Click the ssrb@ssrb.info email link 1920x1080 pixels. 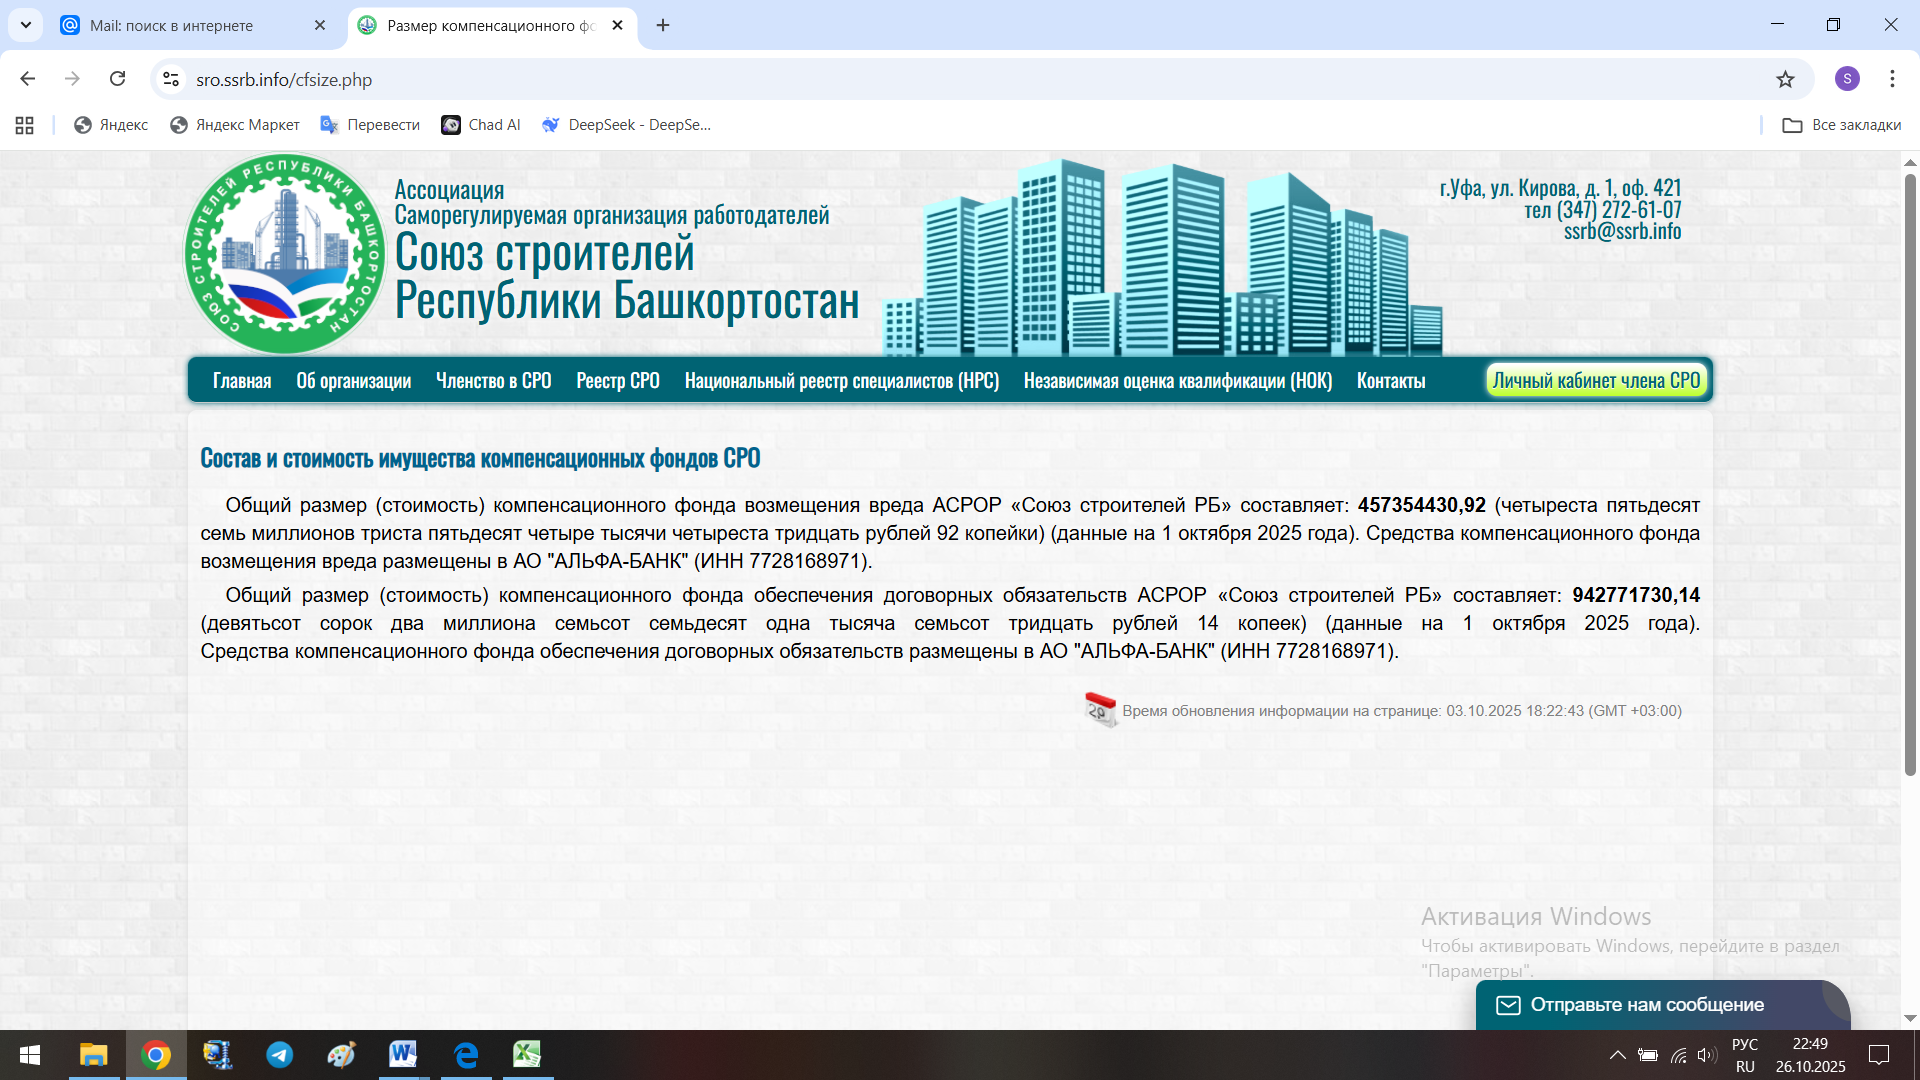click(1622, 232)
